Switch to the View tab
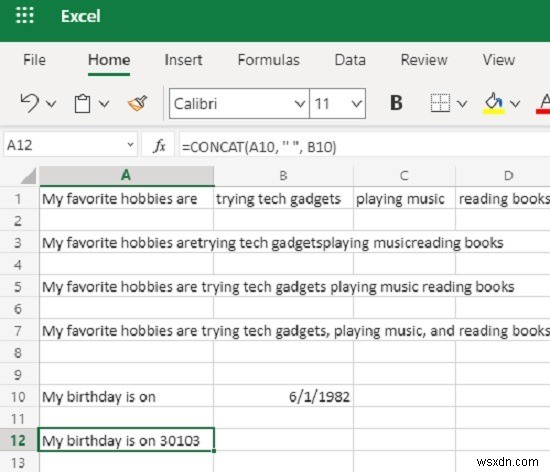 (x=499, y=60)
